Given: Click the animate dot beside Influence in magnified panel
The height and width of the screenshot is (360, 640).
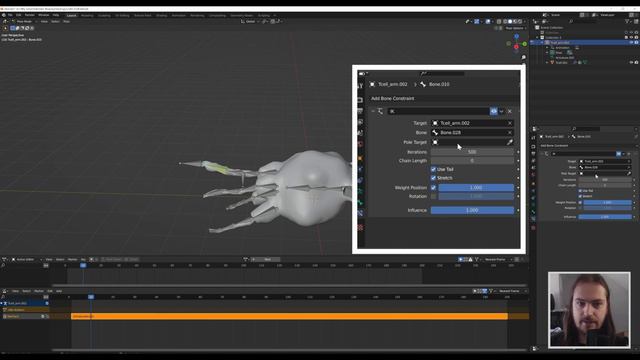Looking at the screenshot, I should point(518,210).
